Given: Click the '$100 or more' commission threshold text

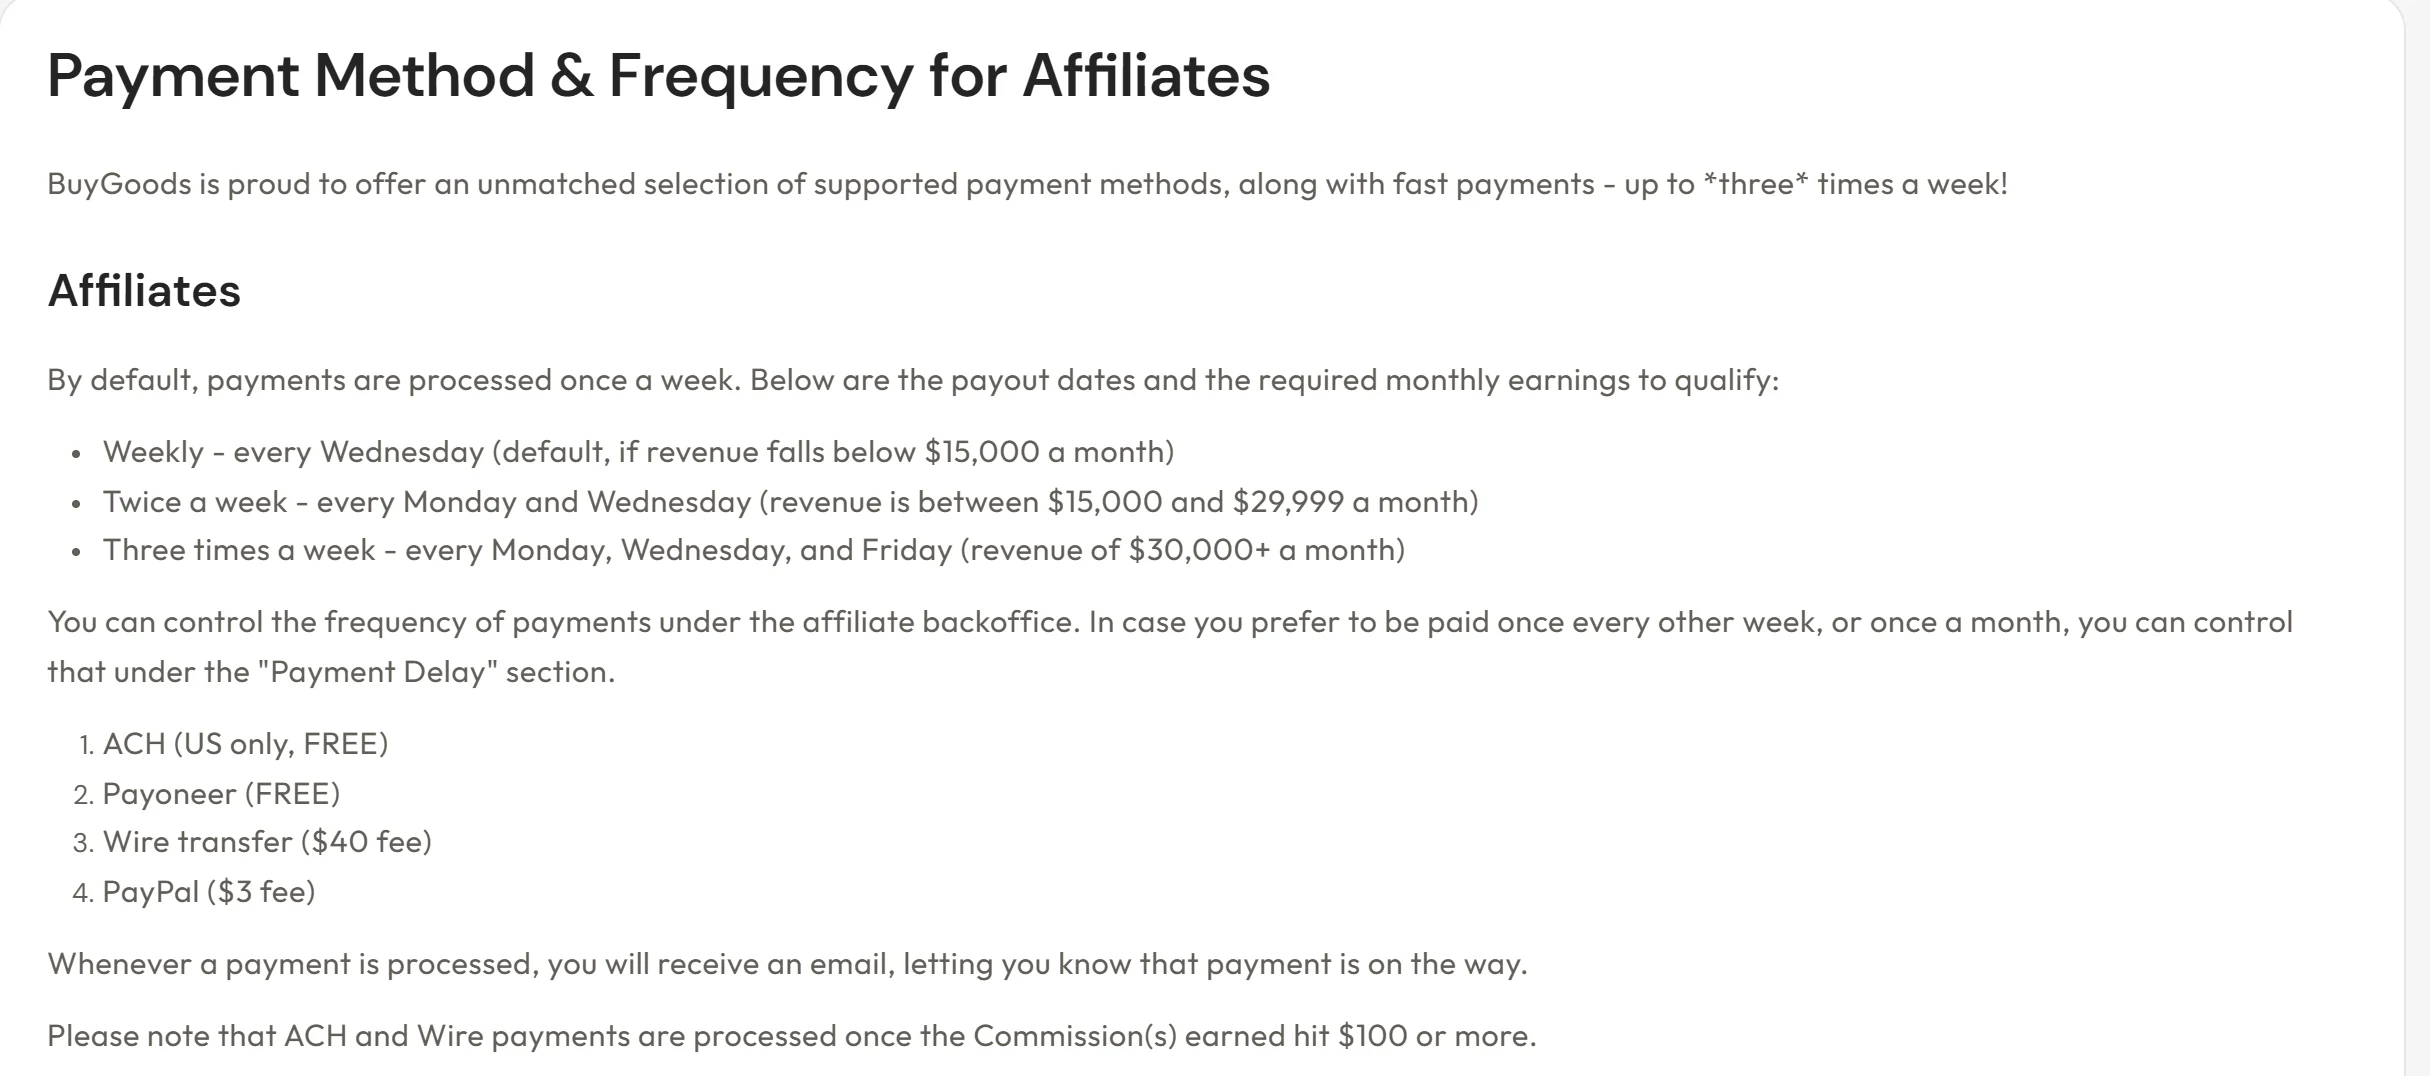Looking at the screenshot, I should coord(1432,1036).
